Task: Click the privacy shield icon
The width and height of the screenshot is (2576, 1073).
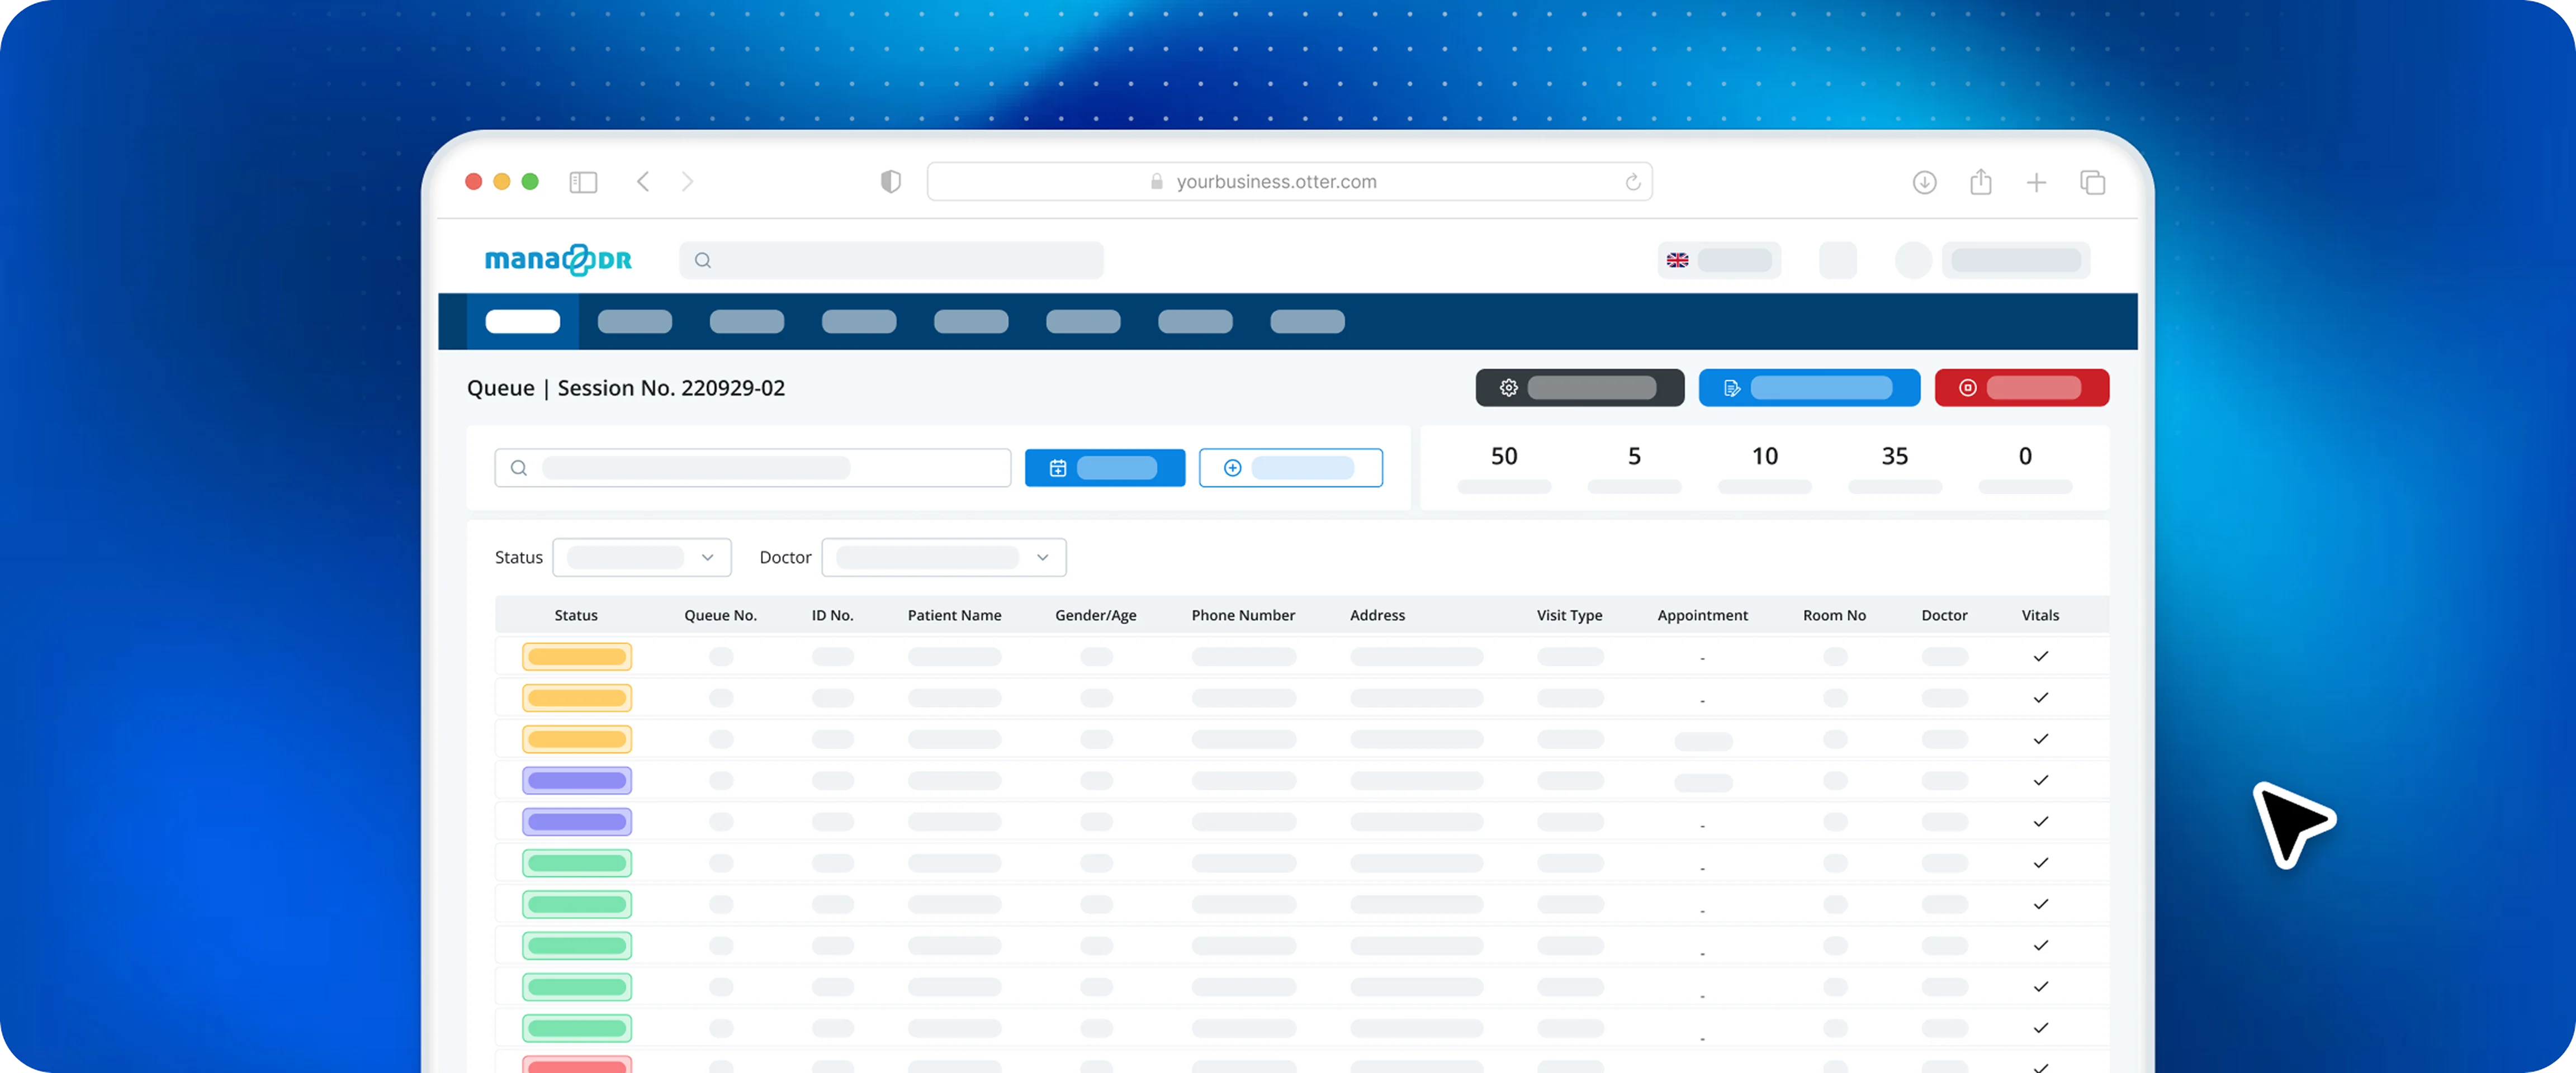Action: pos(890,182)
